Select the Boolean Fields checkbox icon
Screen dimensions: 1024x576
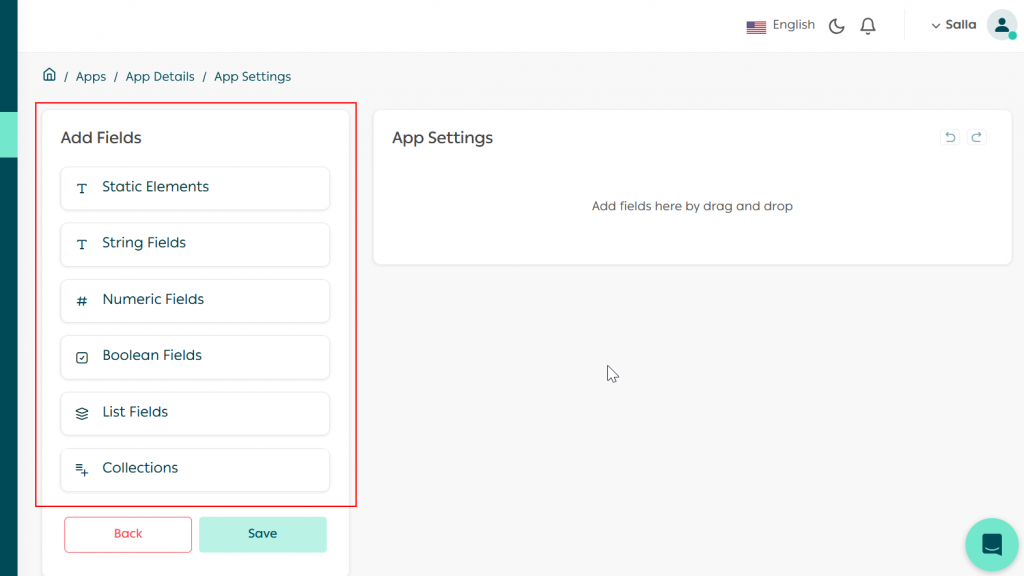click(82, 357)
